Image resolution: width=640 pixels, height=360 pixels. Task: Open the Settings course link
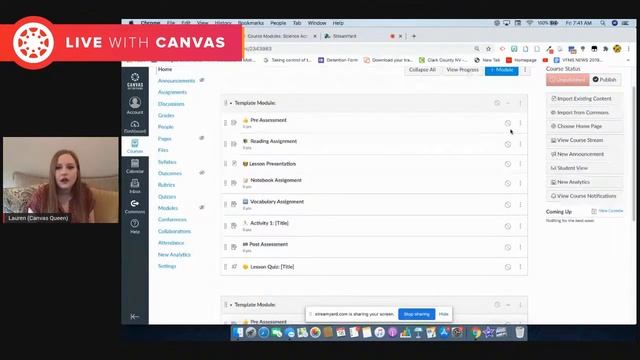[167, 266]
